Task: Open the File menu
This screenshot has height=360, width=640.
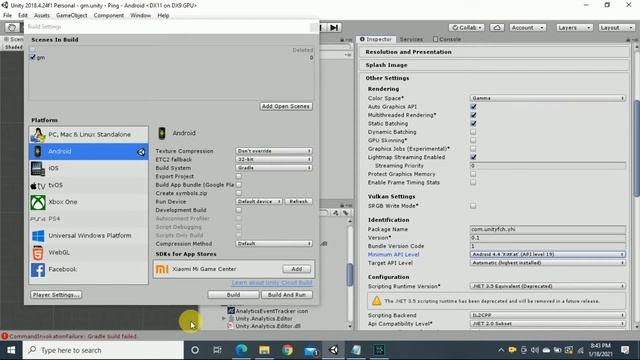Action: 7,15
